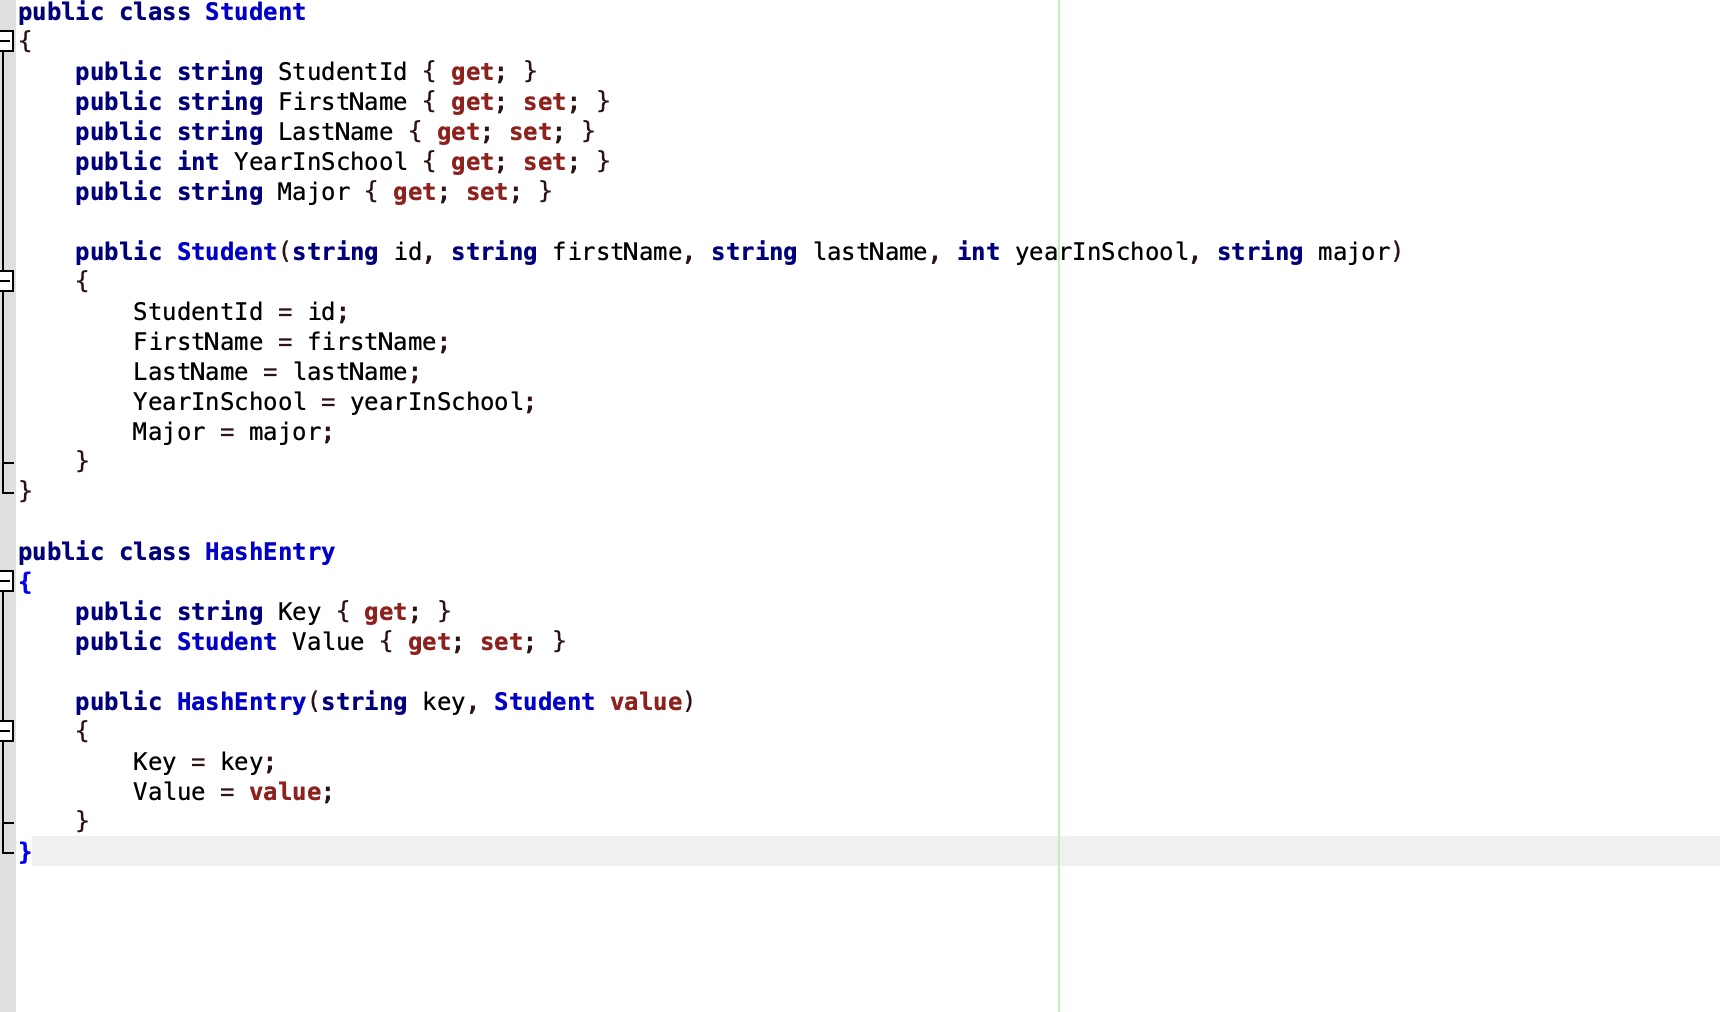Collapse the Student constructor body fold region

(6, 282)
